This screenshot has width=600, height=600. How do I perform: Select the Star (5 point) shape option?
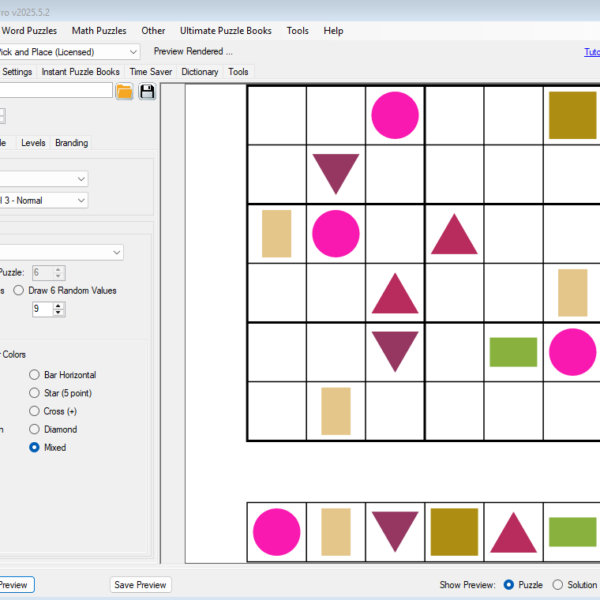[60, 393]
